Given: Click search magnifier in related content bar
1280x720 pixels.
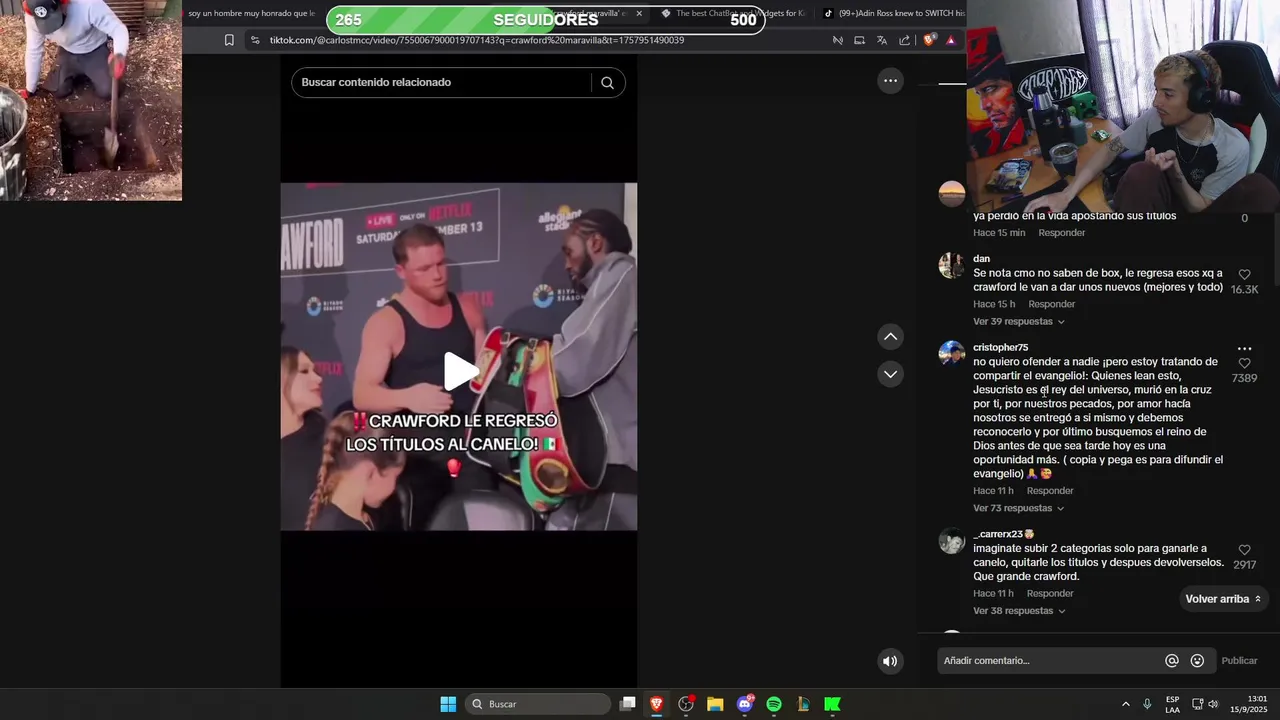Looking at the screenshot, I should 607,83.
